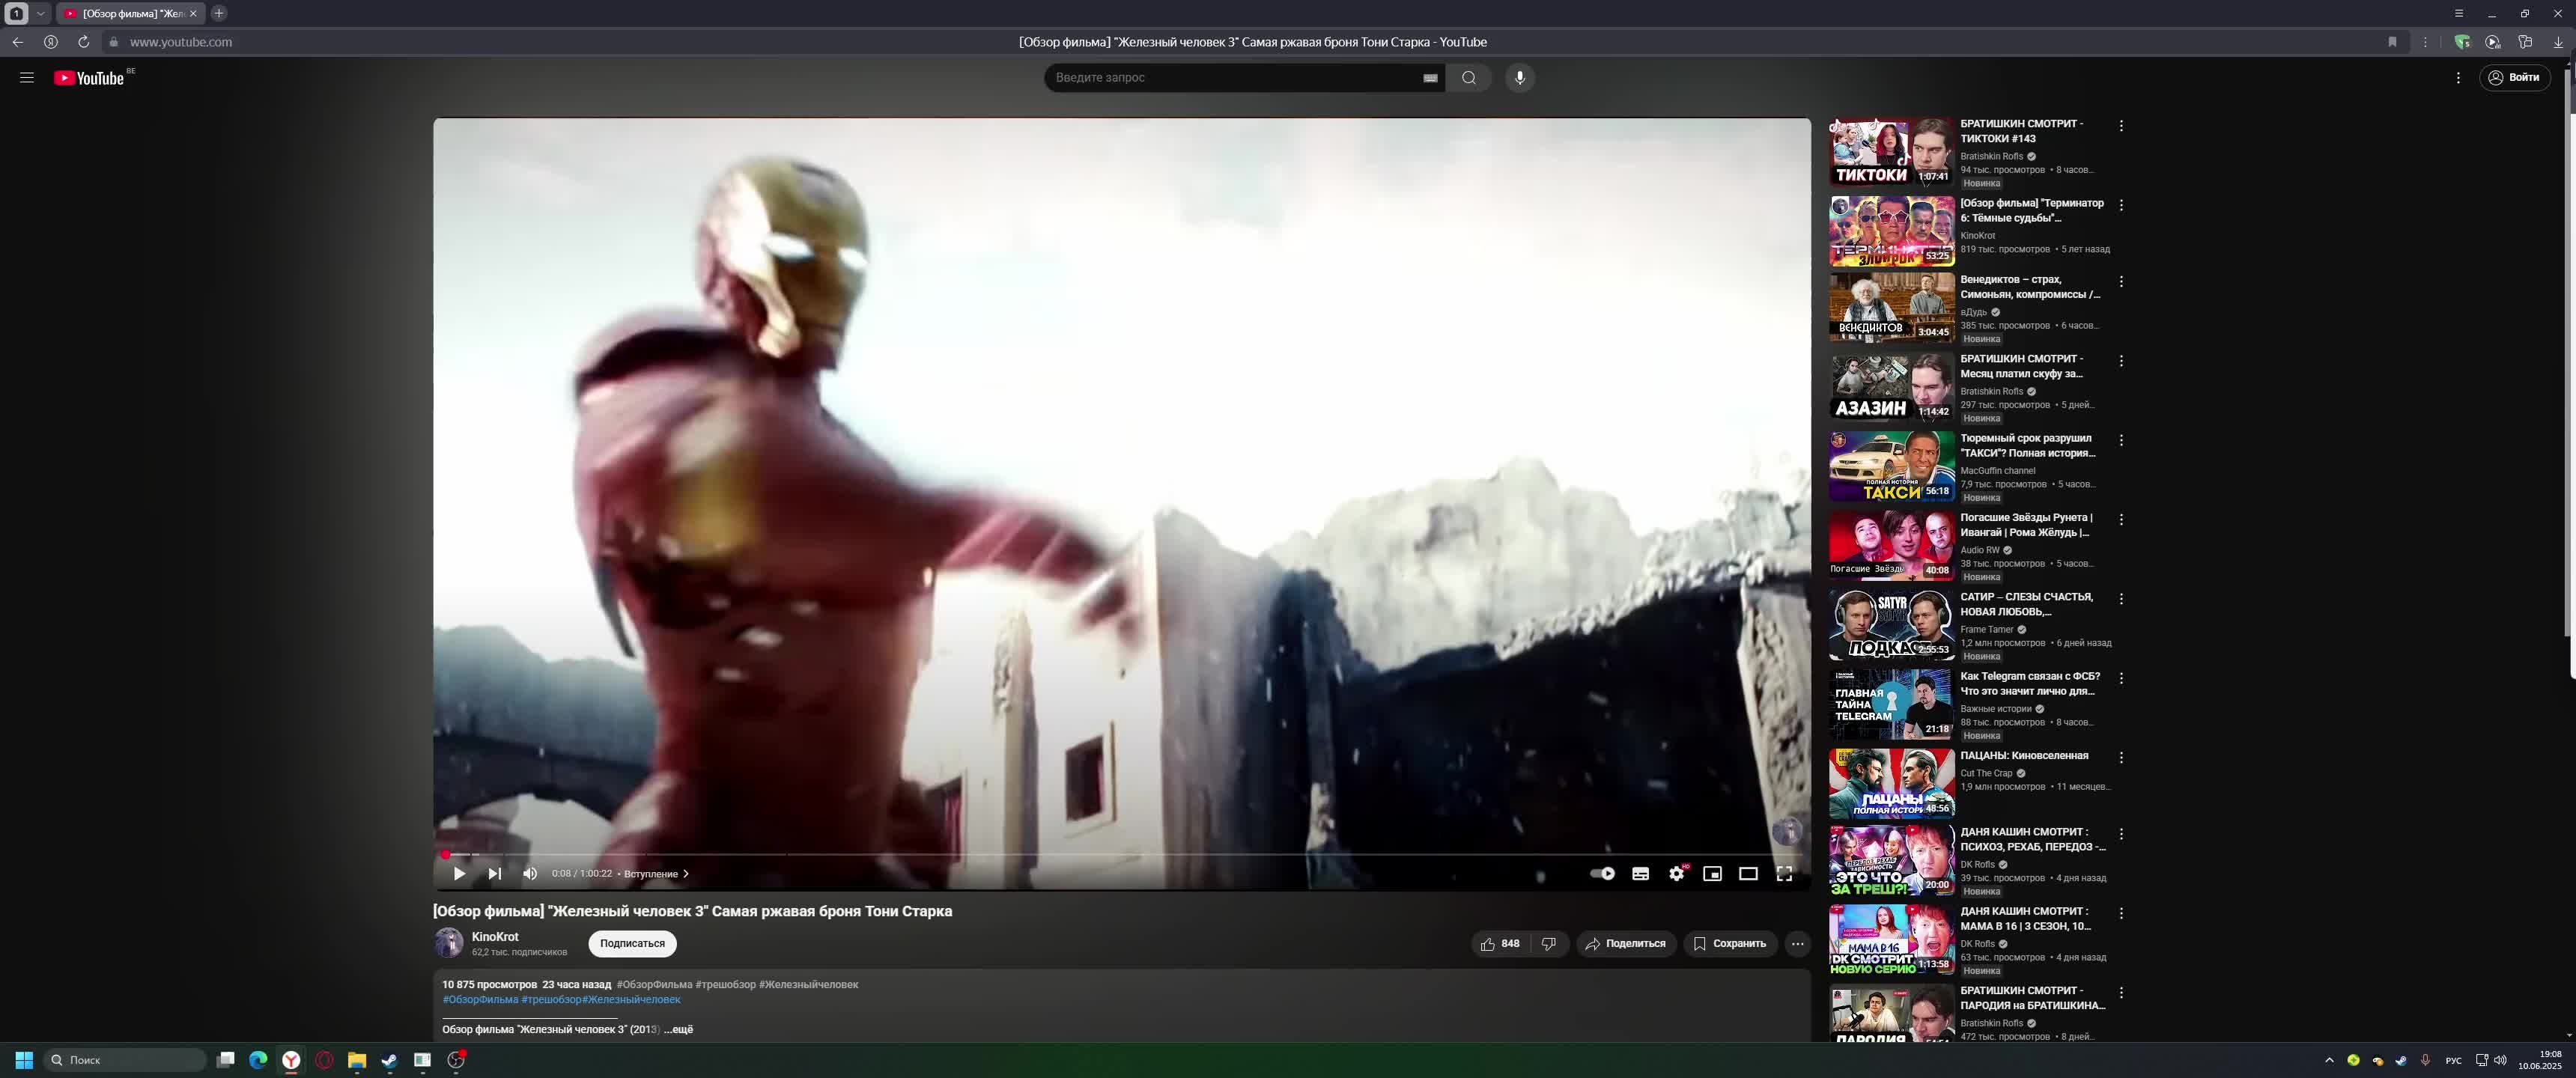The height and width of the screenshot is (1078, 2576).
Task: Start voice search with the microphone
Action: [1519, 78]
